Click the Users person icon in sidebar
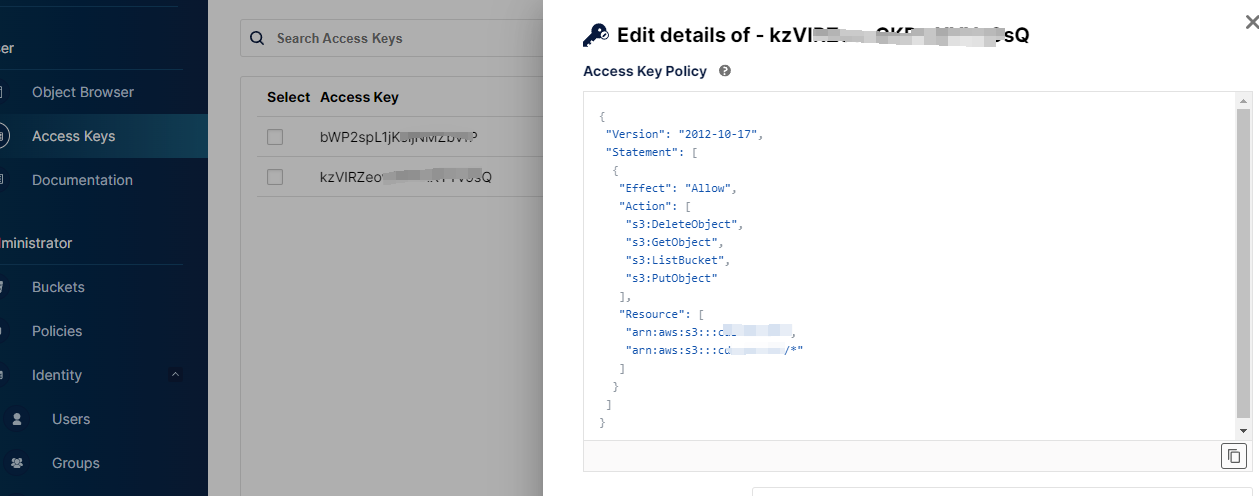The width and height of the screenshot is (1259, 496). coord(17,419)
